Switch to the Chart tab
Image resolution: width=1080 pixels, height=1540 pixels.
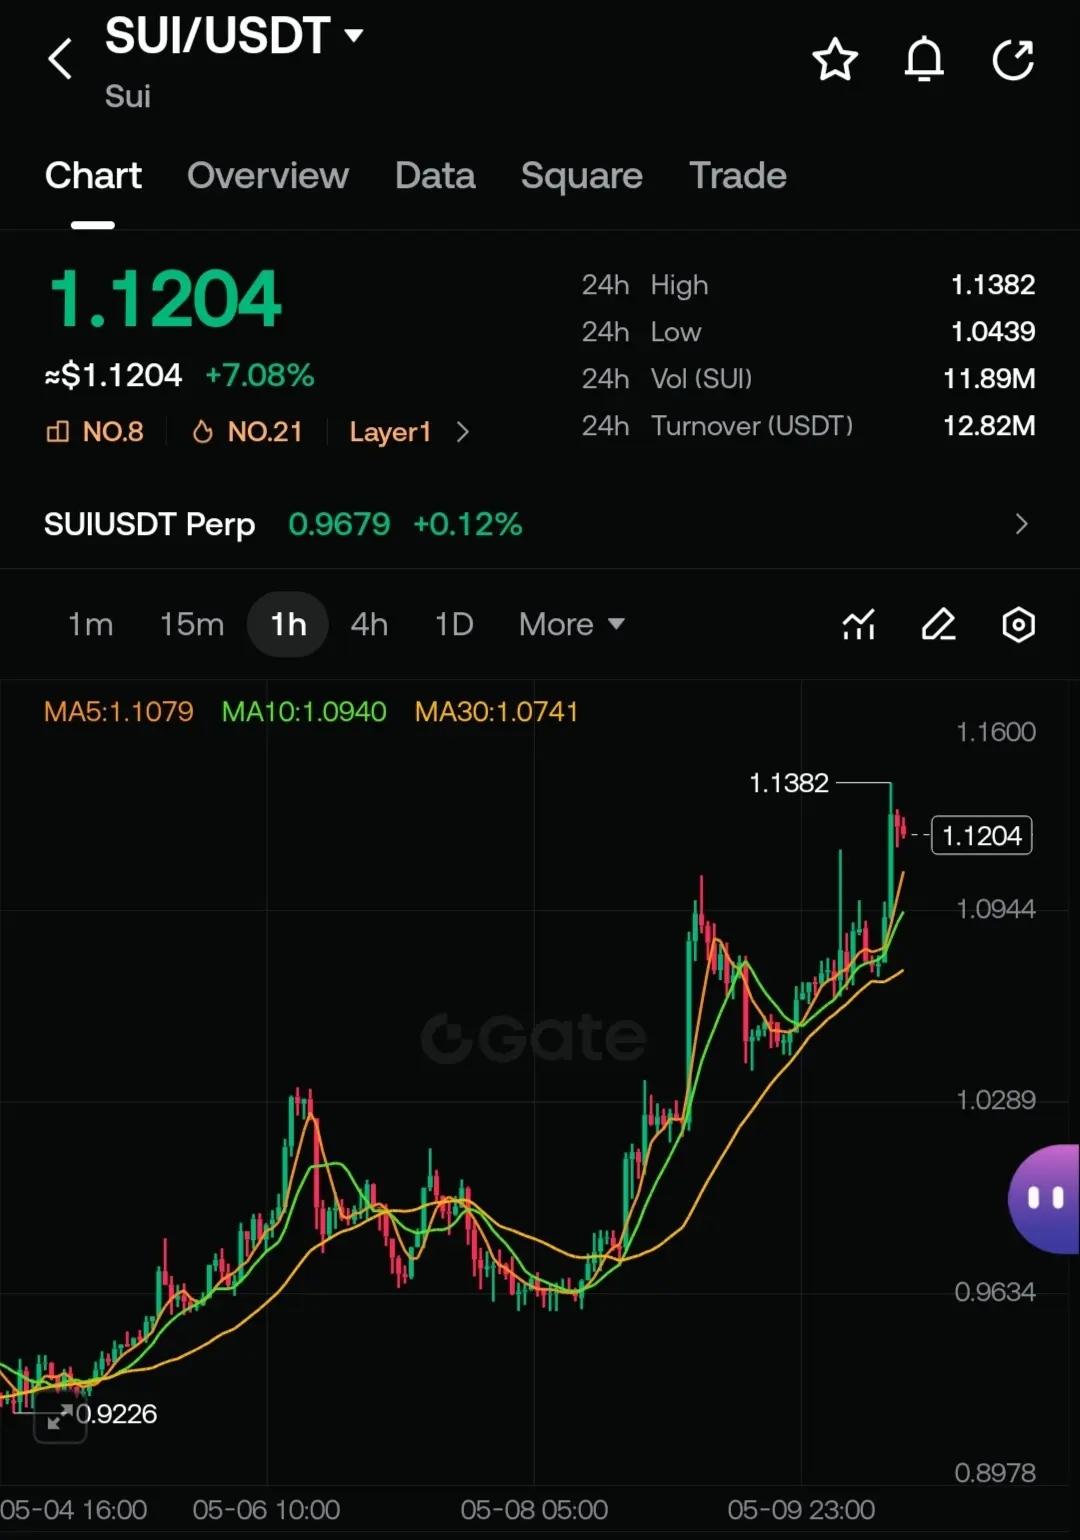coord(93,176)
